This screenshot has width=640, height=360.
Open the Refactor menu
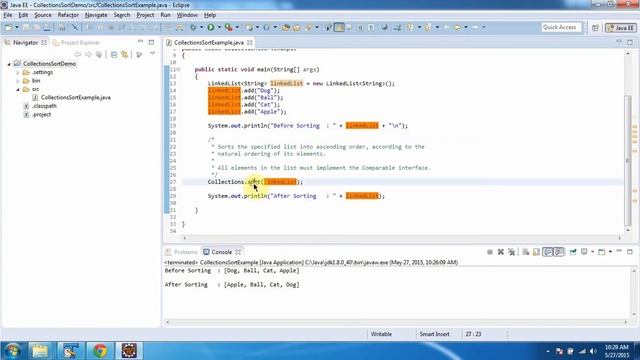pos(68,15)
